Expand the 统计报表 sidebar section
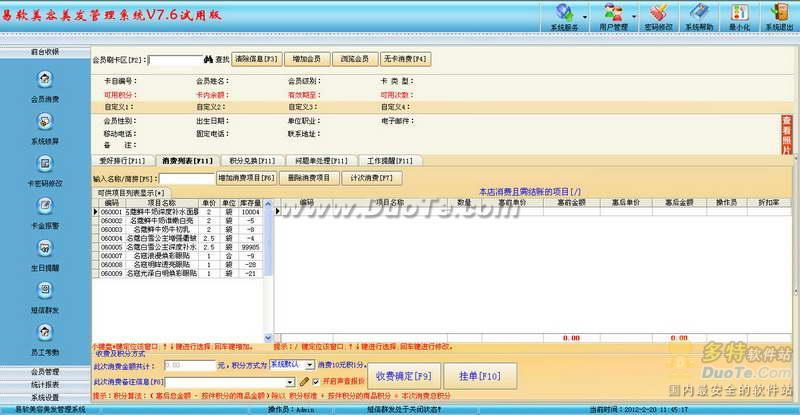Screen dimensions: 800x415 tap(44, 383)
